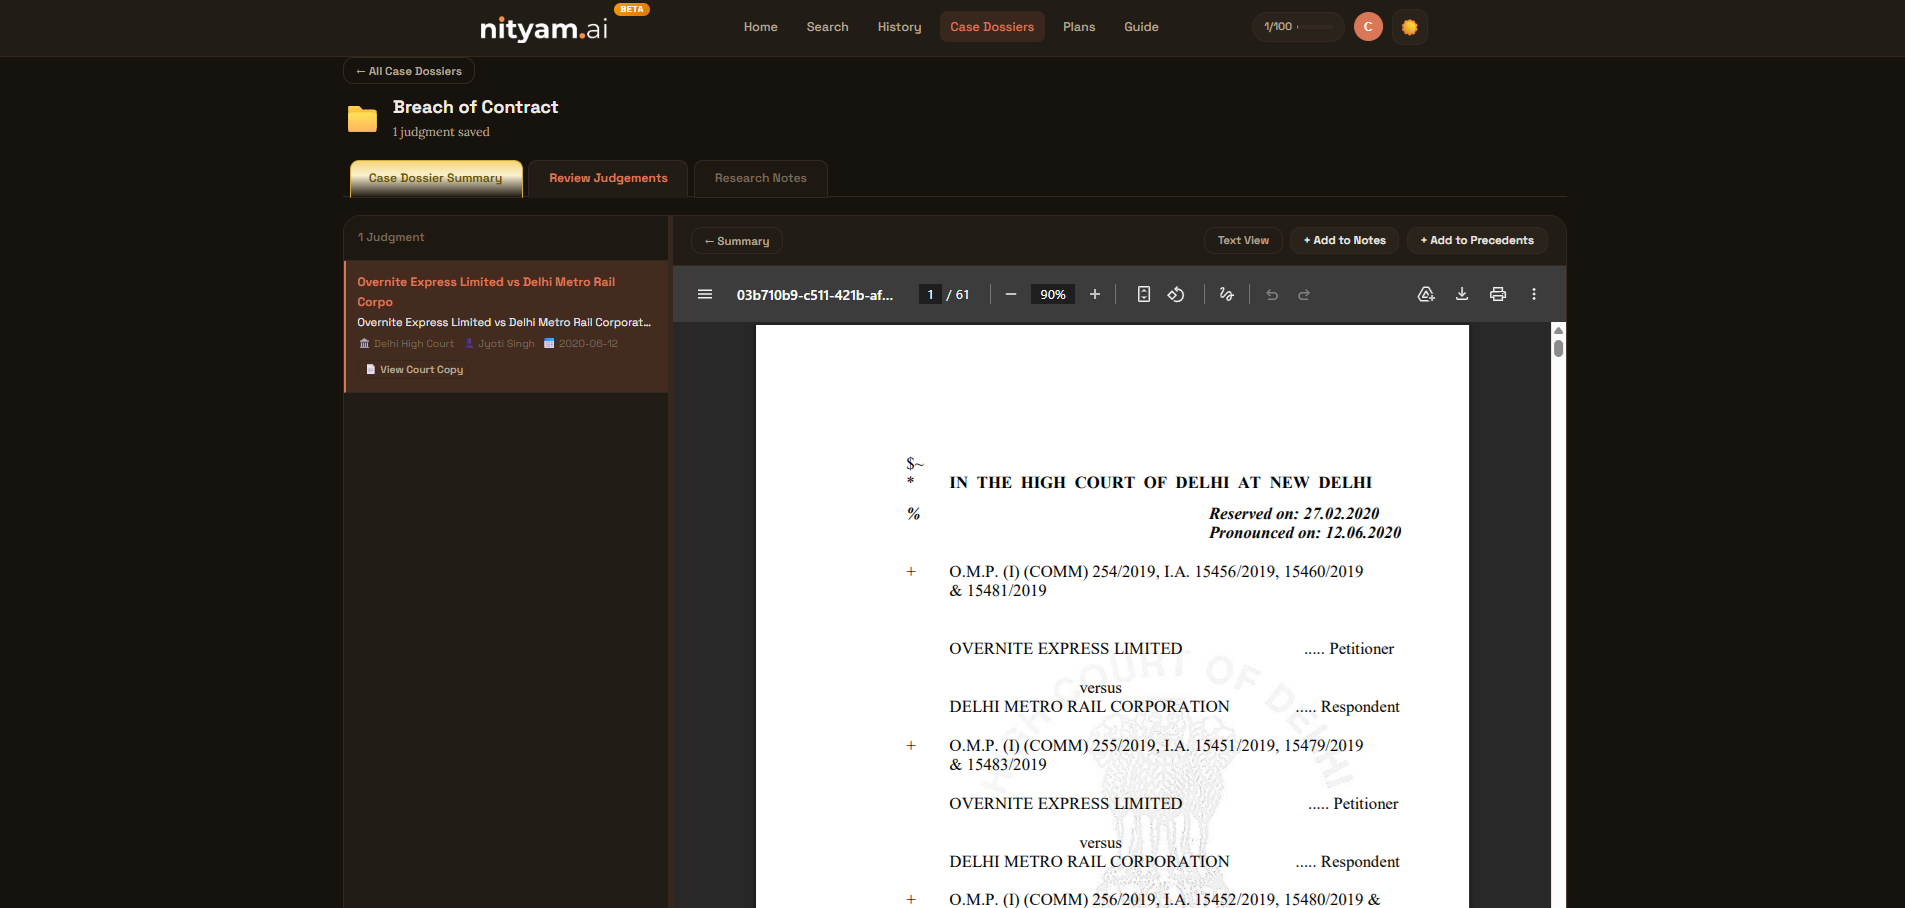Select the draw annotation tool
Screen dimensions: 1905x908
point(1227,294)
